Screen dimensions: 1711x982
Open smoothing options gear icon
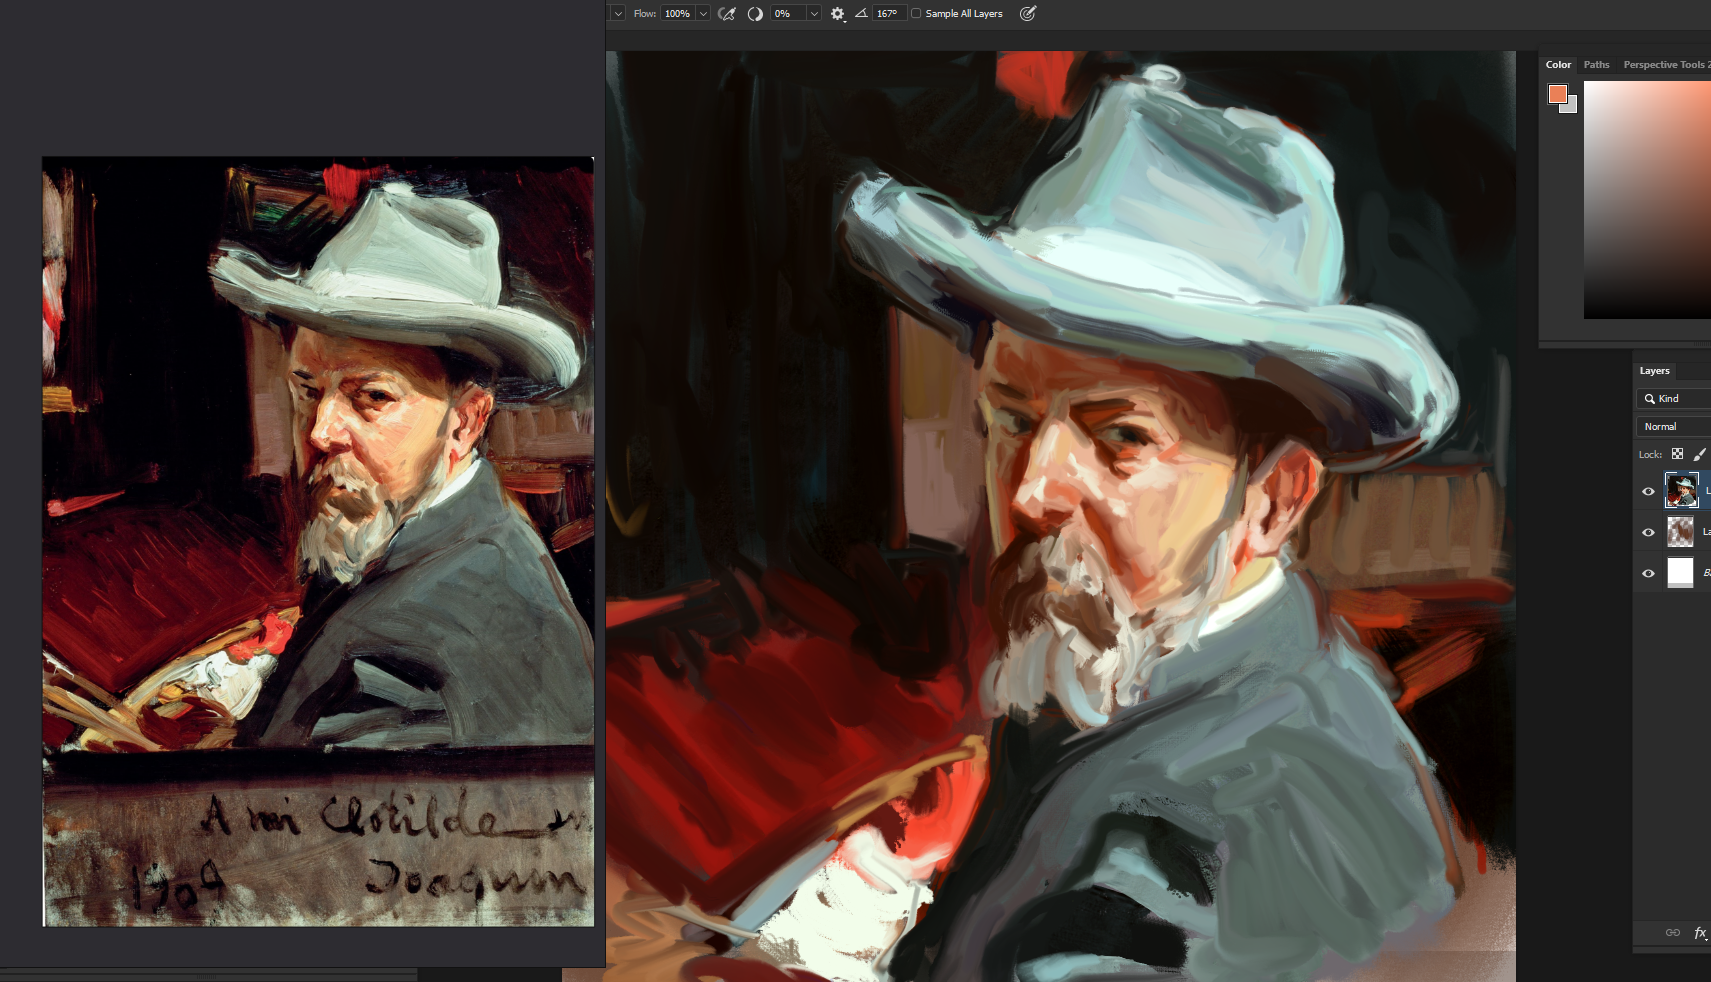pyautogui.click(x=838, y=14)
